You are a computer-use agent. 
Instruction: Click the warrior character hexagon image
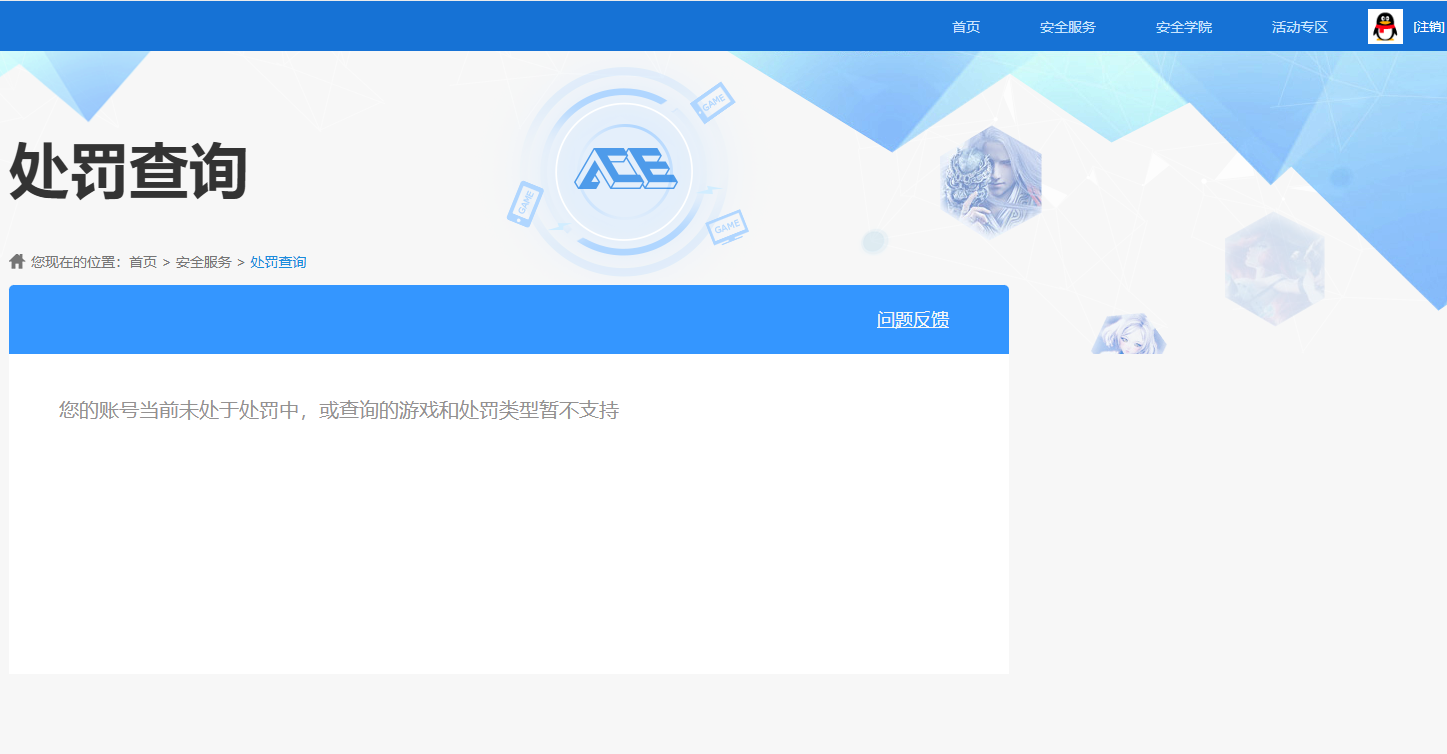click(990, 183)
